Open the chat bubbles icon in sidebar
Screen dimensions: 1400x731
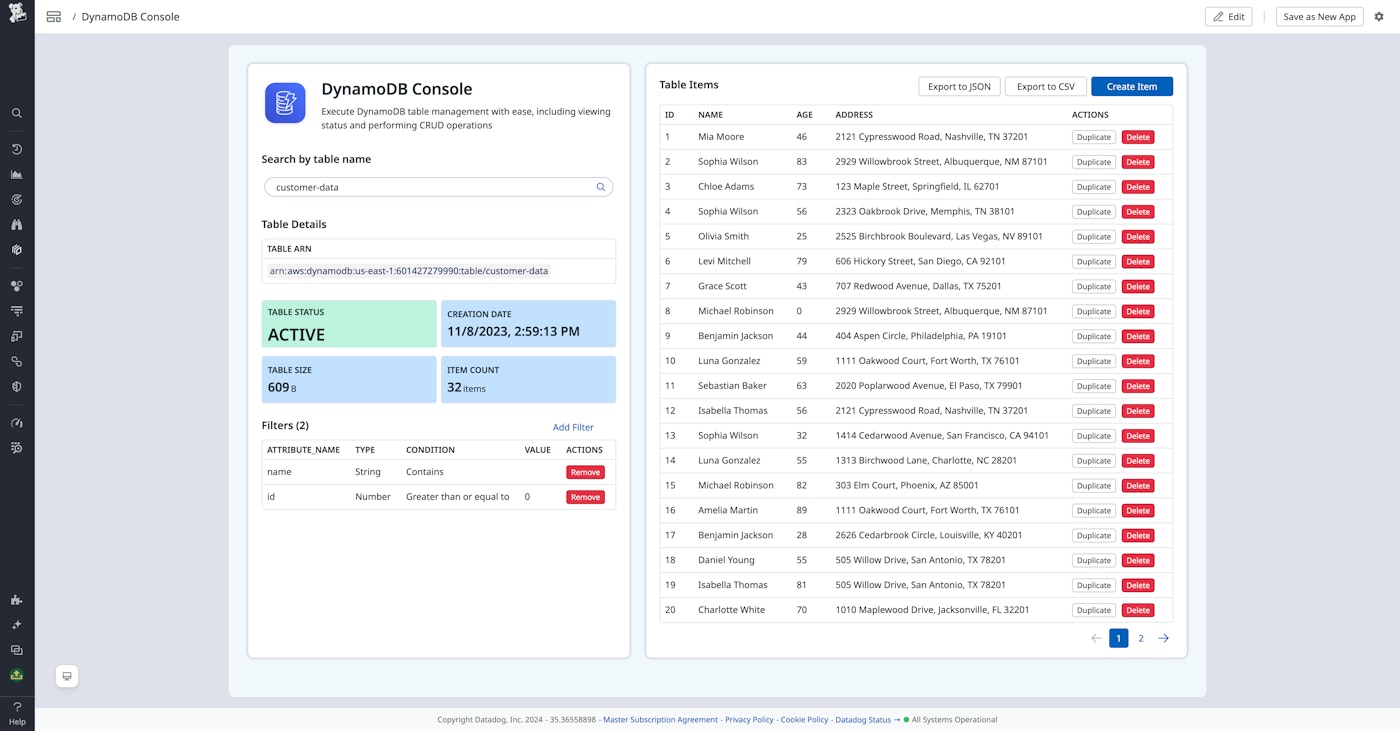click(17, 650)
